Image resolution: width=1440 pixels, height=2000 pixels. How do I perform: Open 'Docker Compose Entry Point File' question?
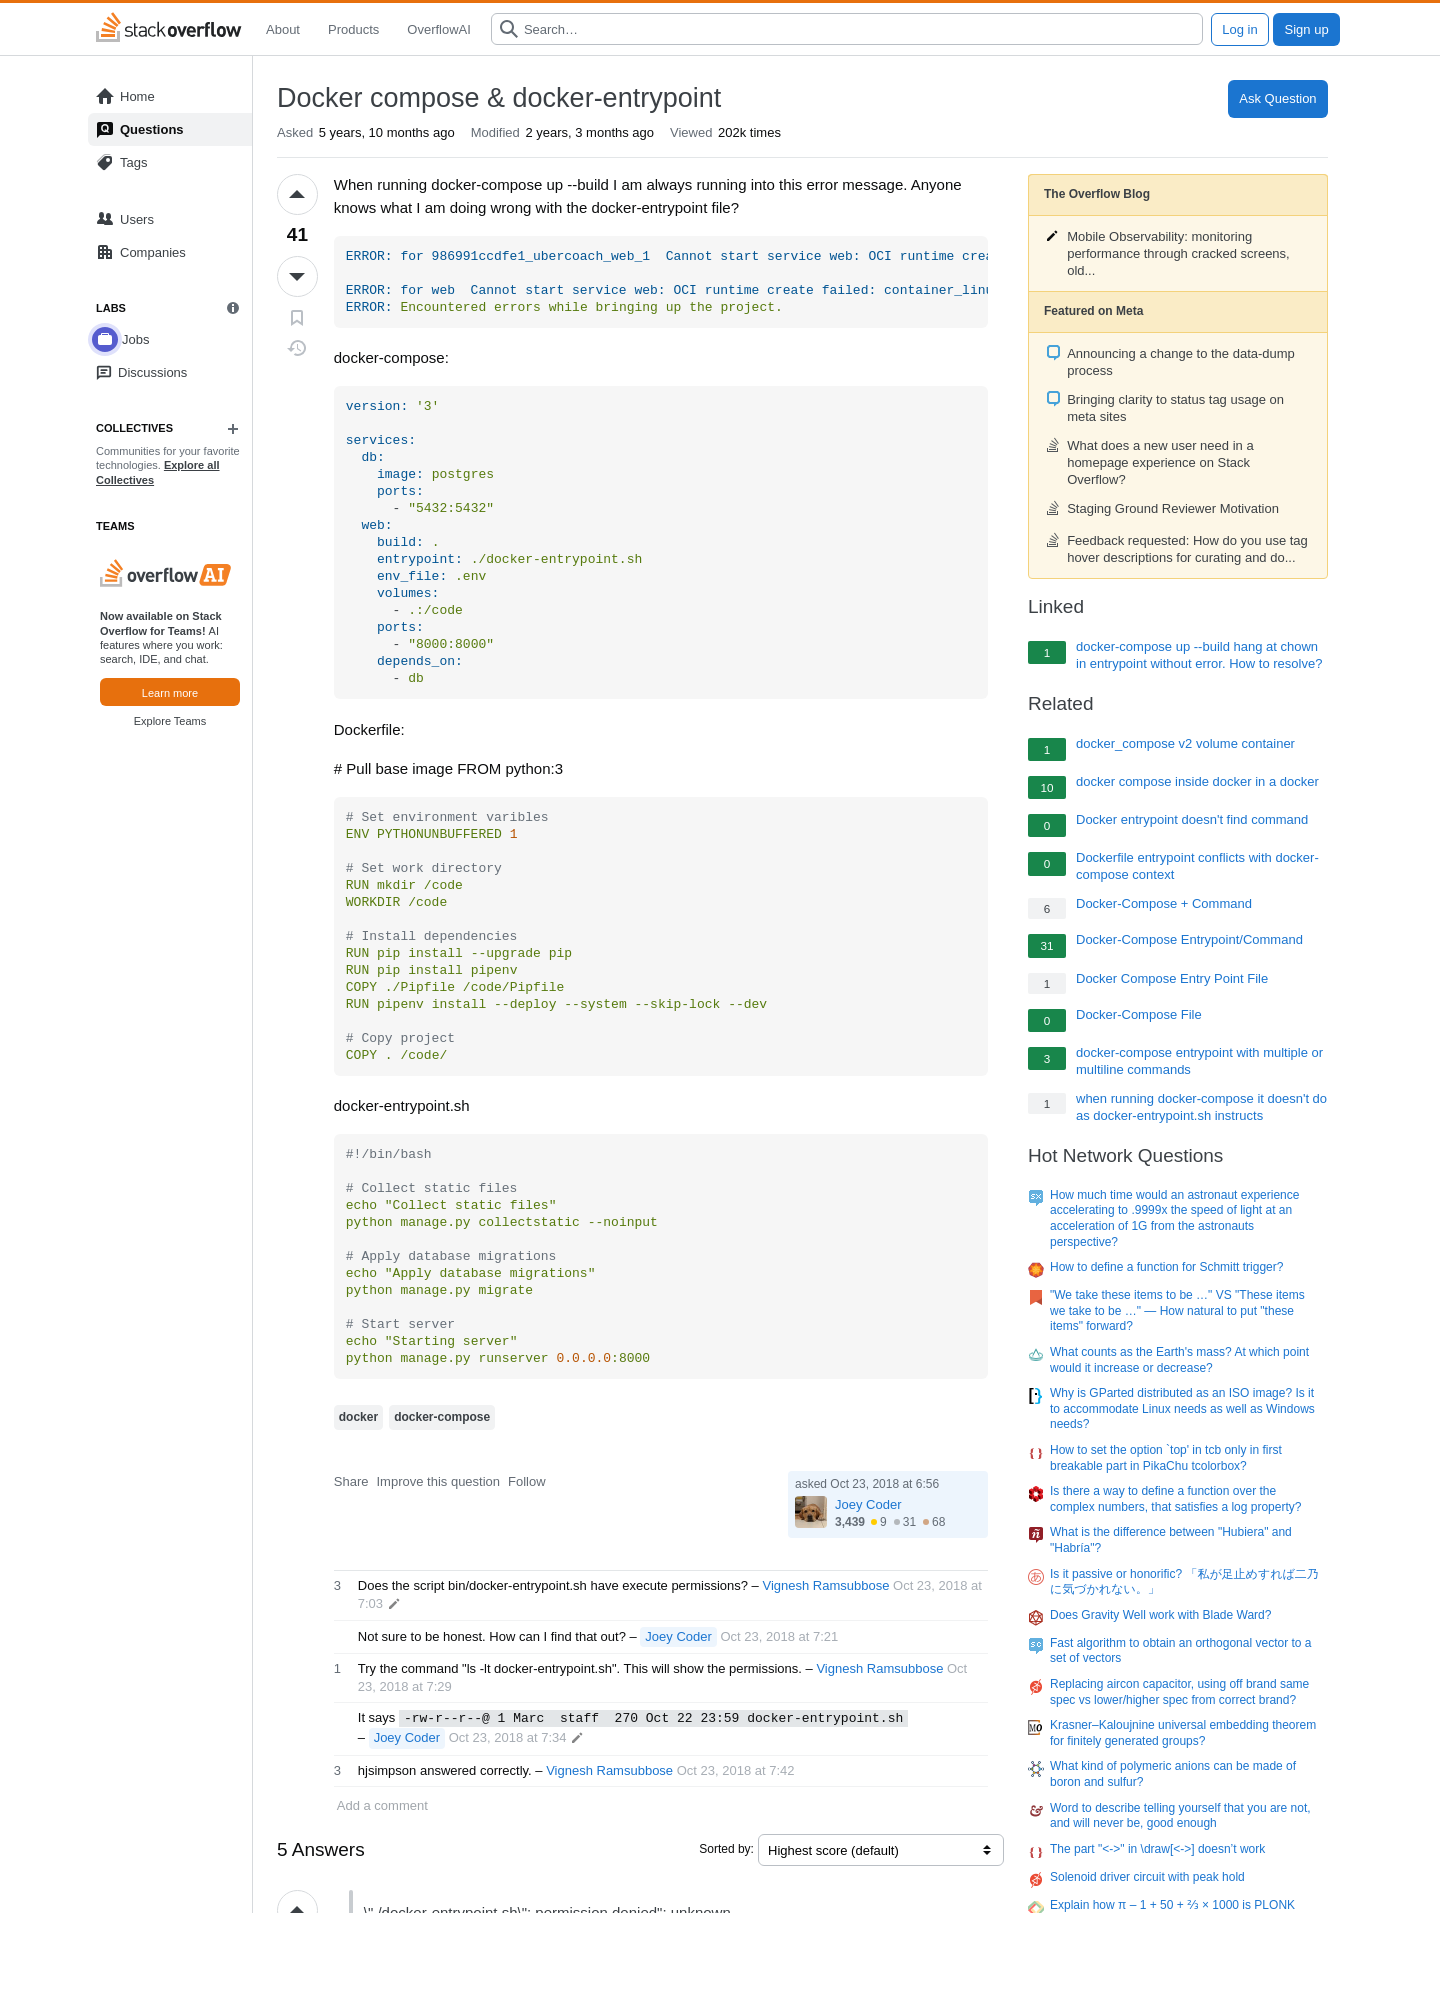coord(1172,978)
